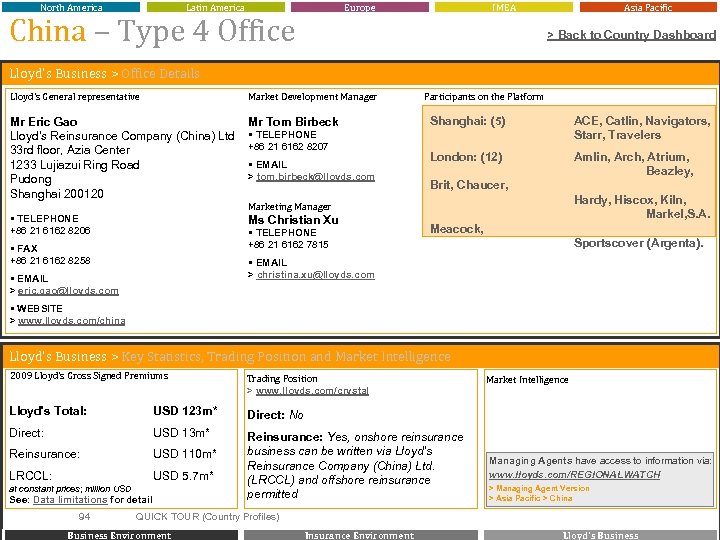This screenshot has width=720, height=540.
Task: Click the Shanghai: (5) participants label
Action: (467, 121)
